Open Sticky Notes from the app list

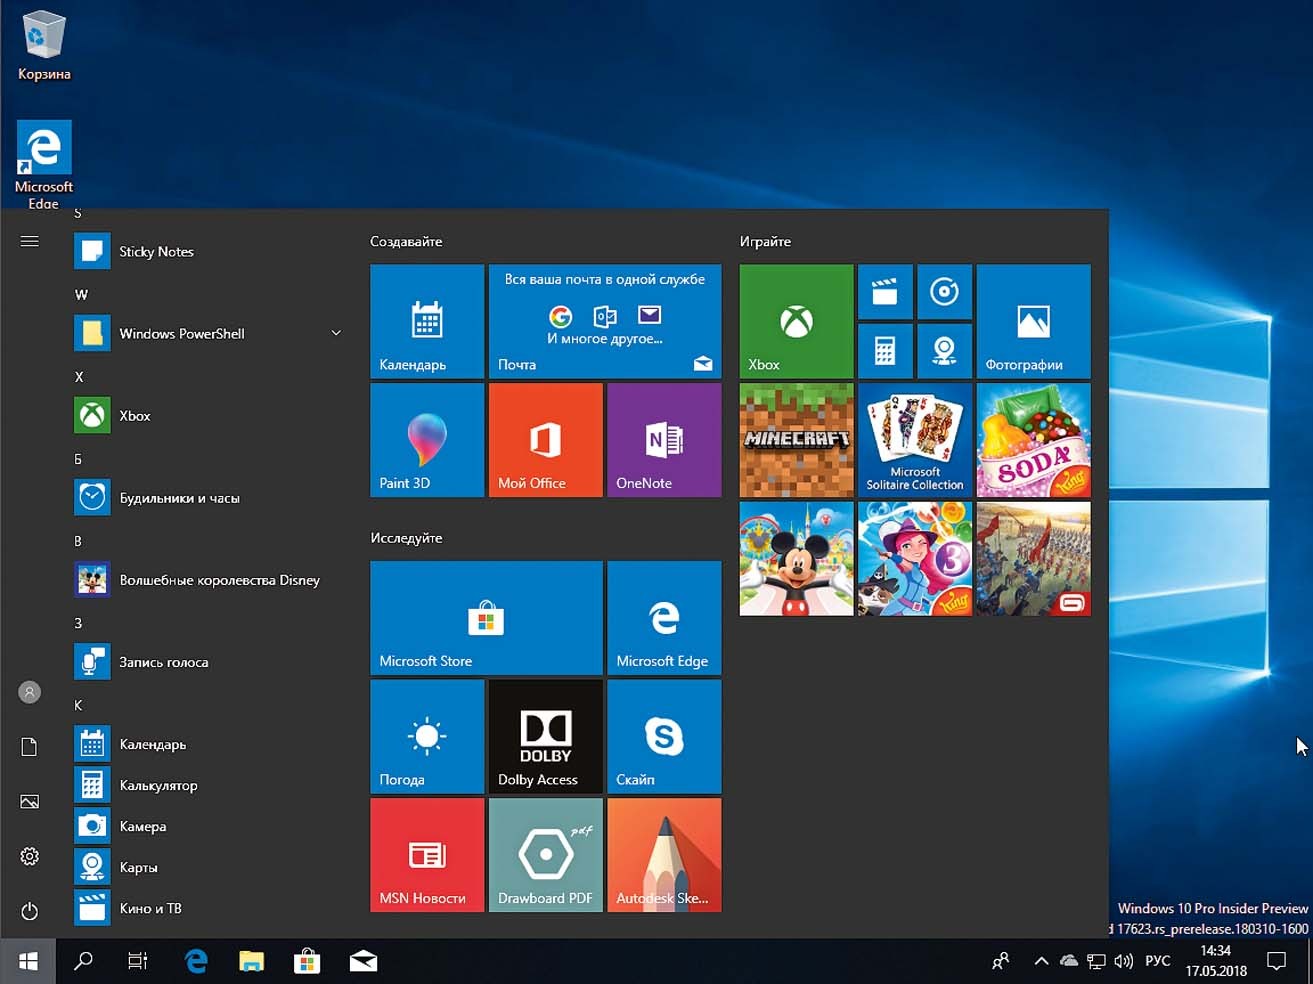156,252
